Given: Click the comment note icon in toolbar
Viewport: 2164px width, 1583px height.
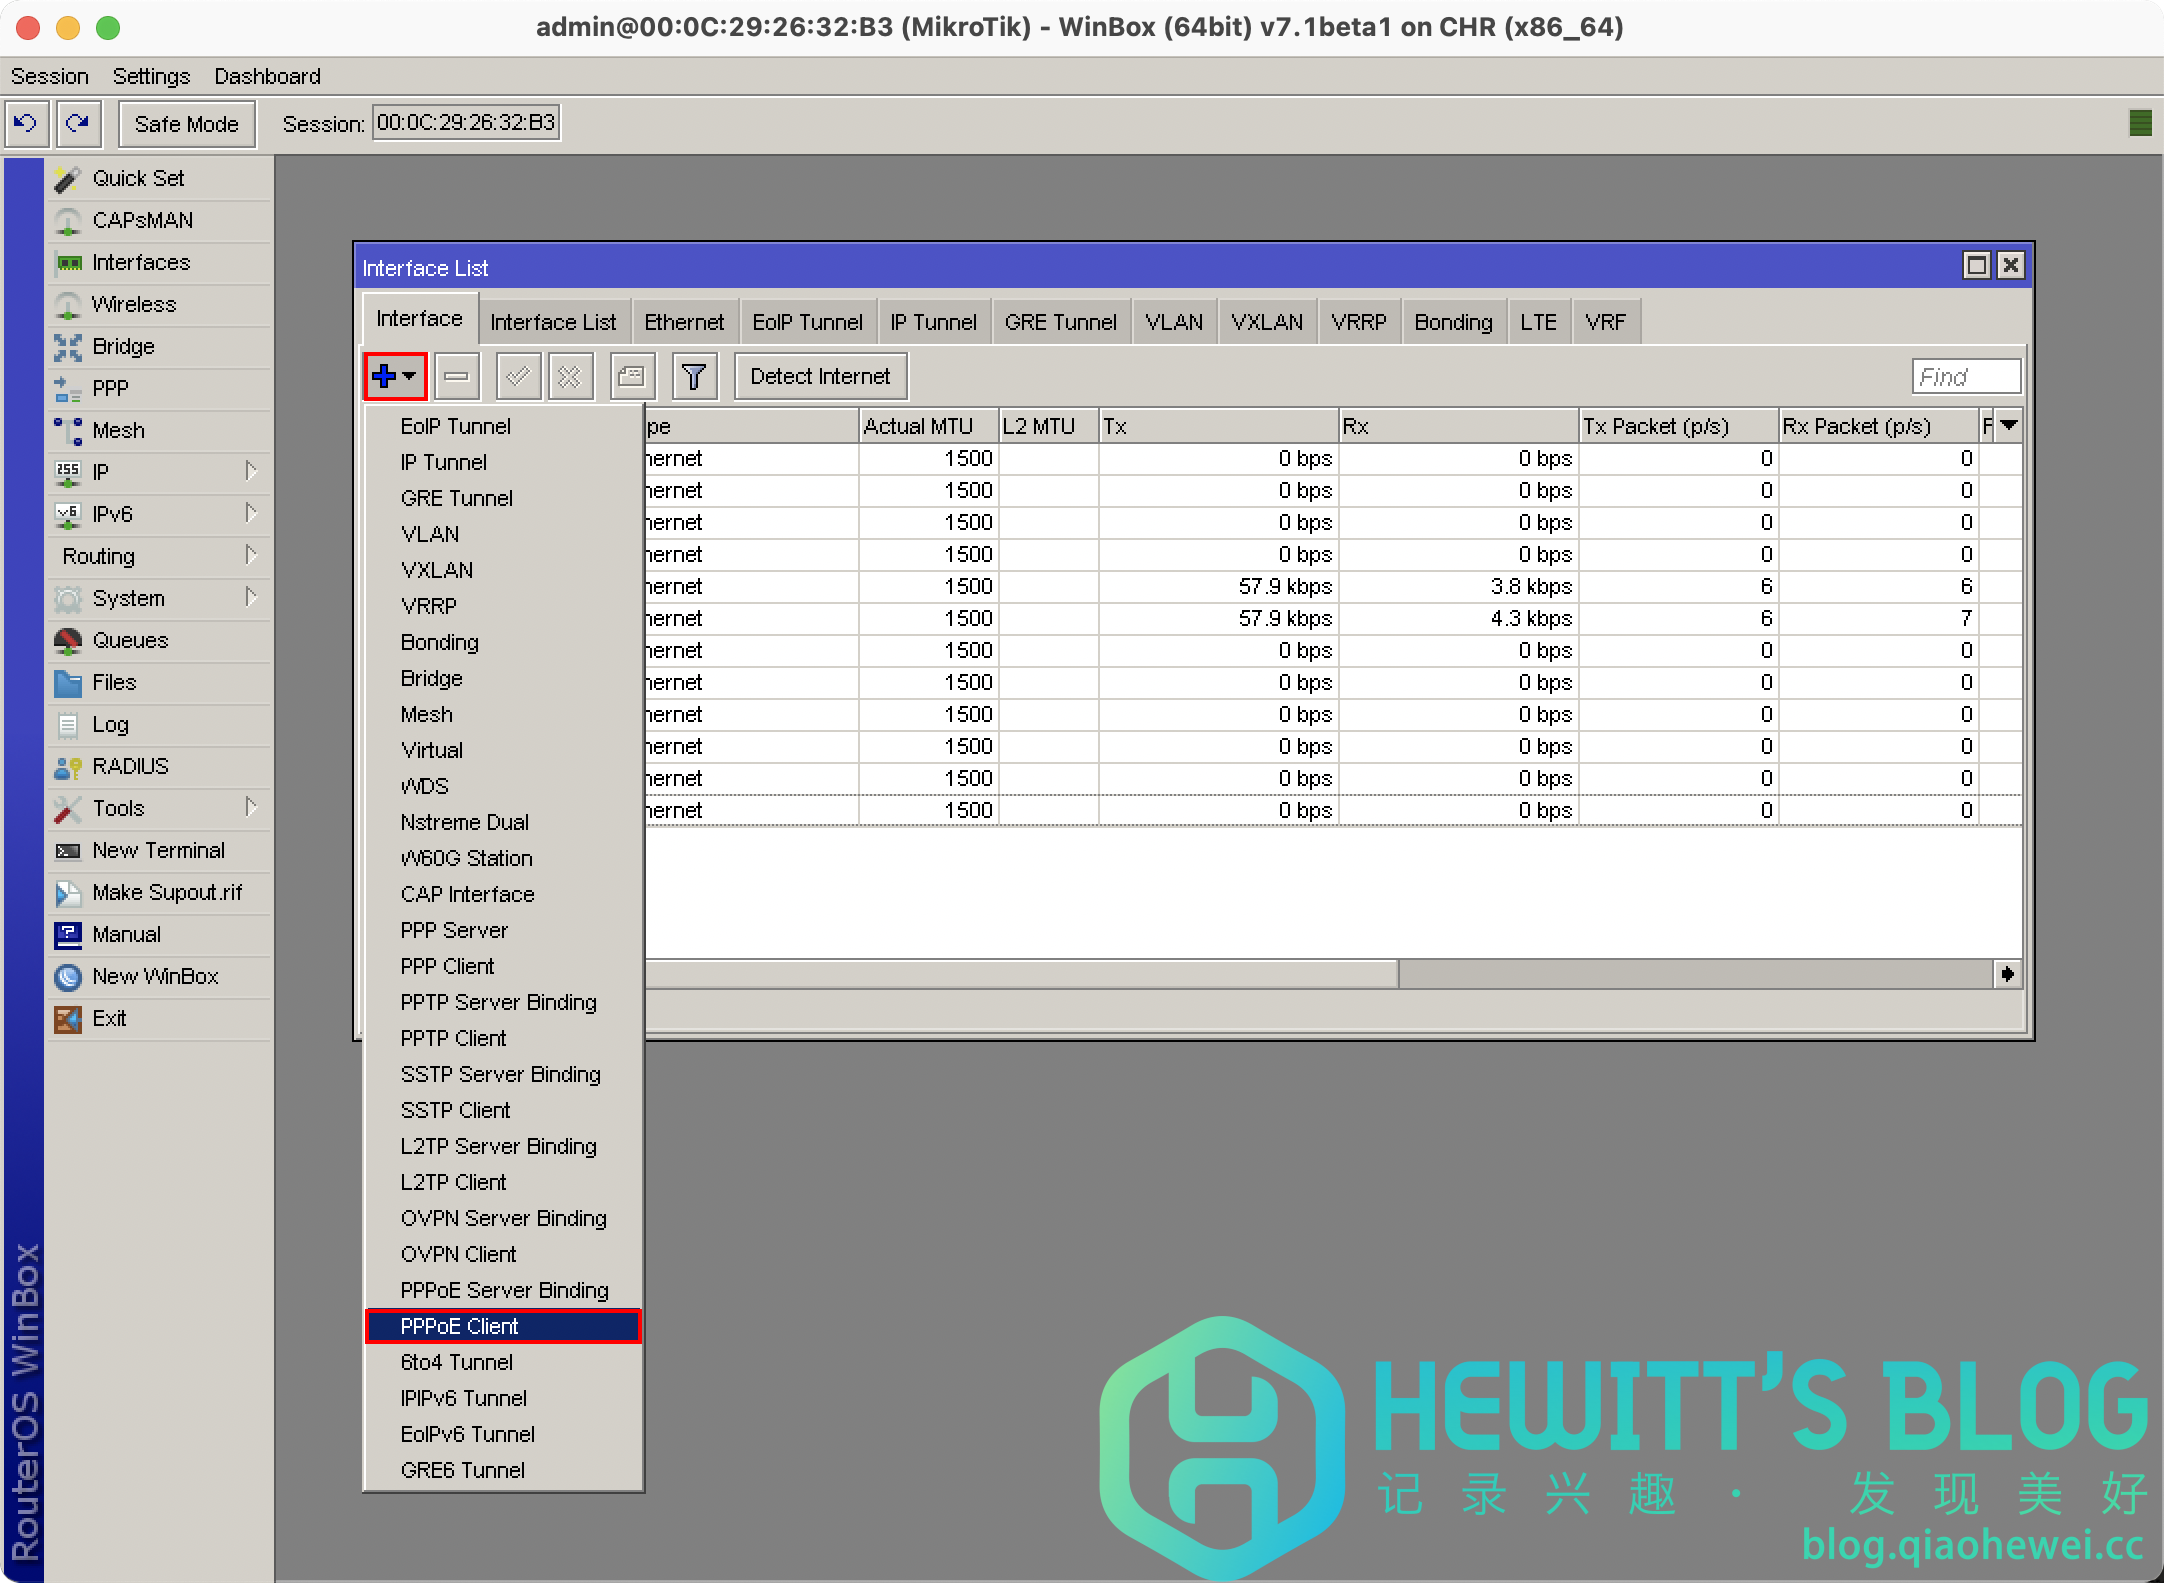Looking at the screenshot, I should click(x=632, y=377).
